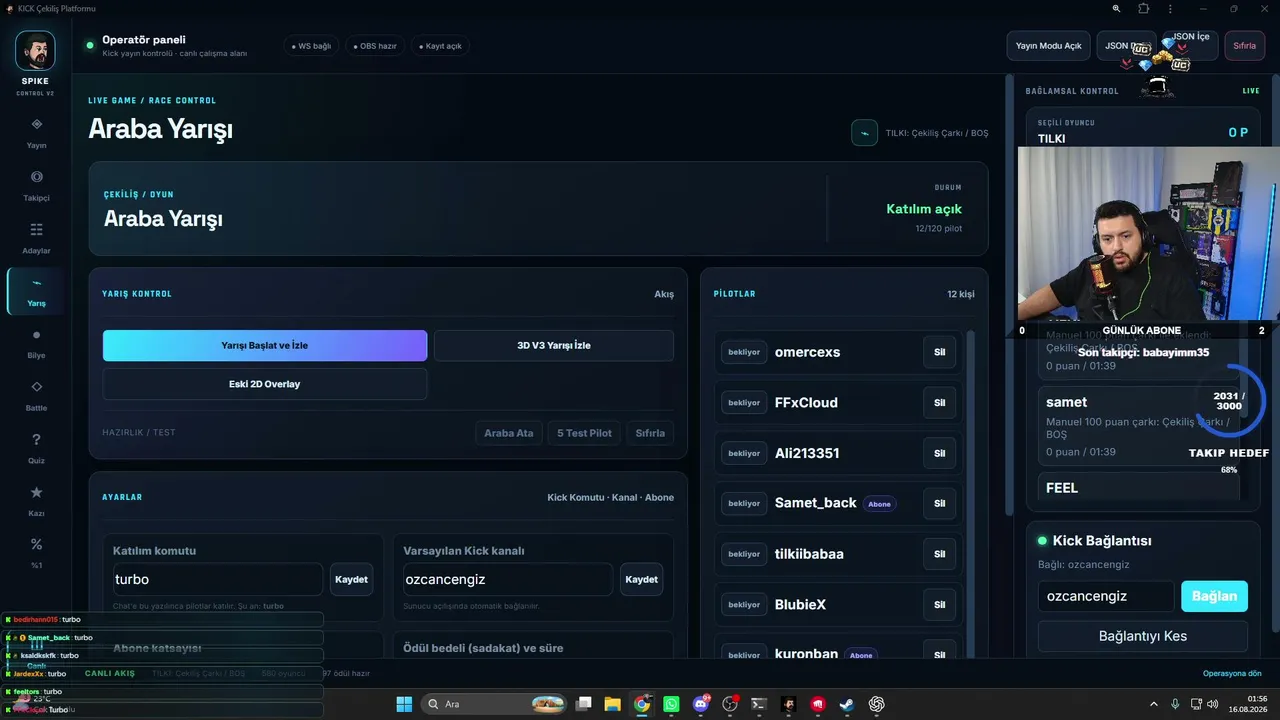Remove pilot tilkiibabaa with Sil
The height and width of the screenshot is (720, 1280).
coord(940,554)
